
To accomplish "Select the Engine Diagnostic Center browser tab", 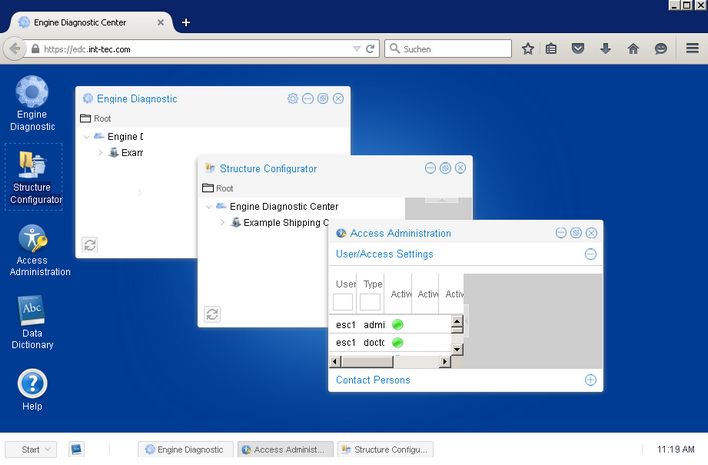I will [88, 22].
